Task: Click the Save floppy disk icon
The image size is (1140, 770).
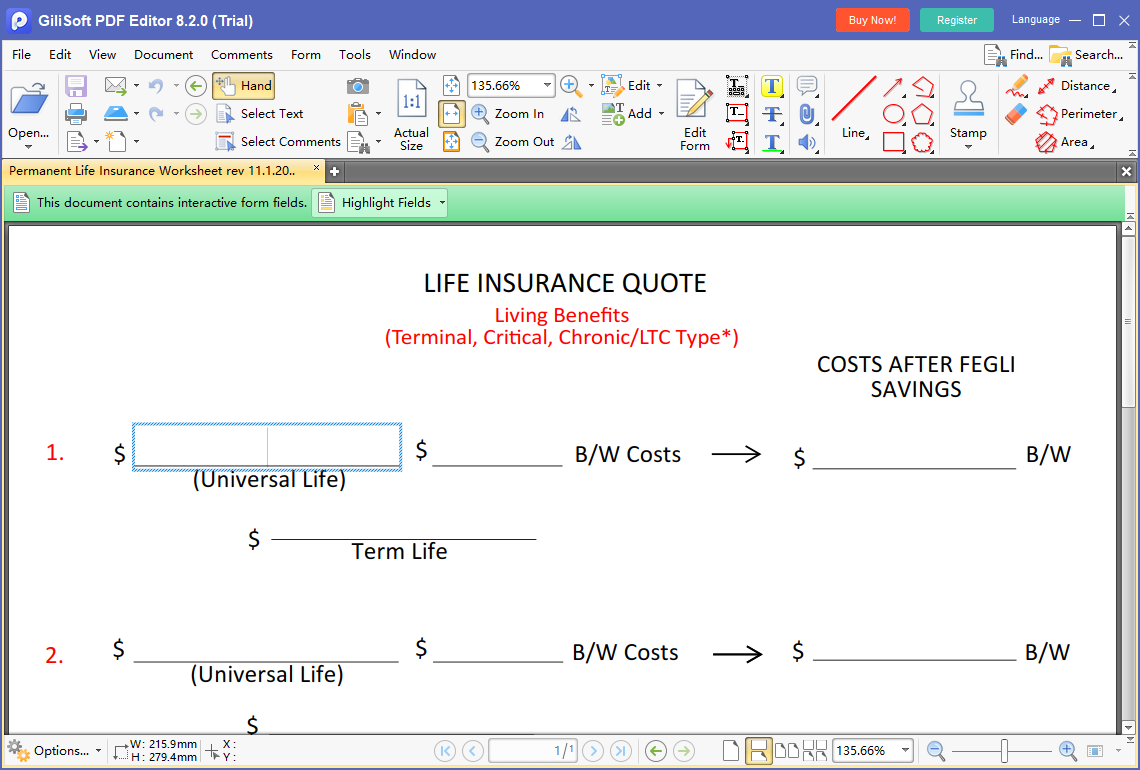Action: [x=76, y=86]
